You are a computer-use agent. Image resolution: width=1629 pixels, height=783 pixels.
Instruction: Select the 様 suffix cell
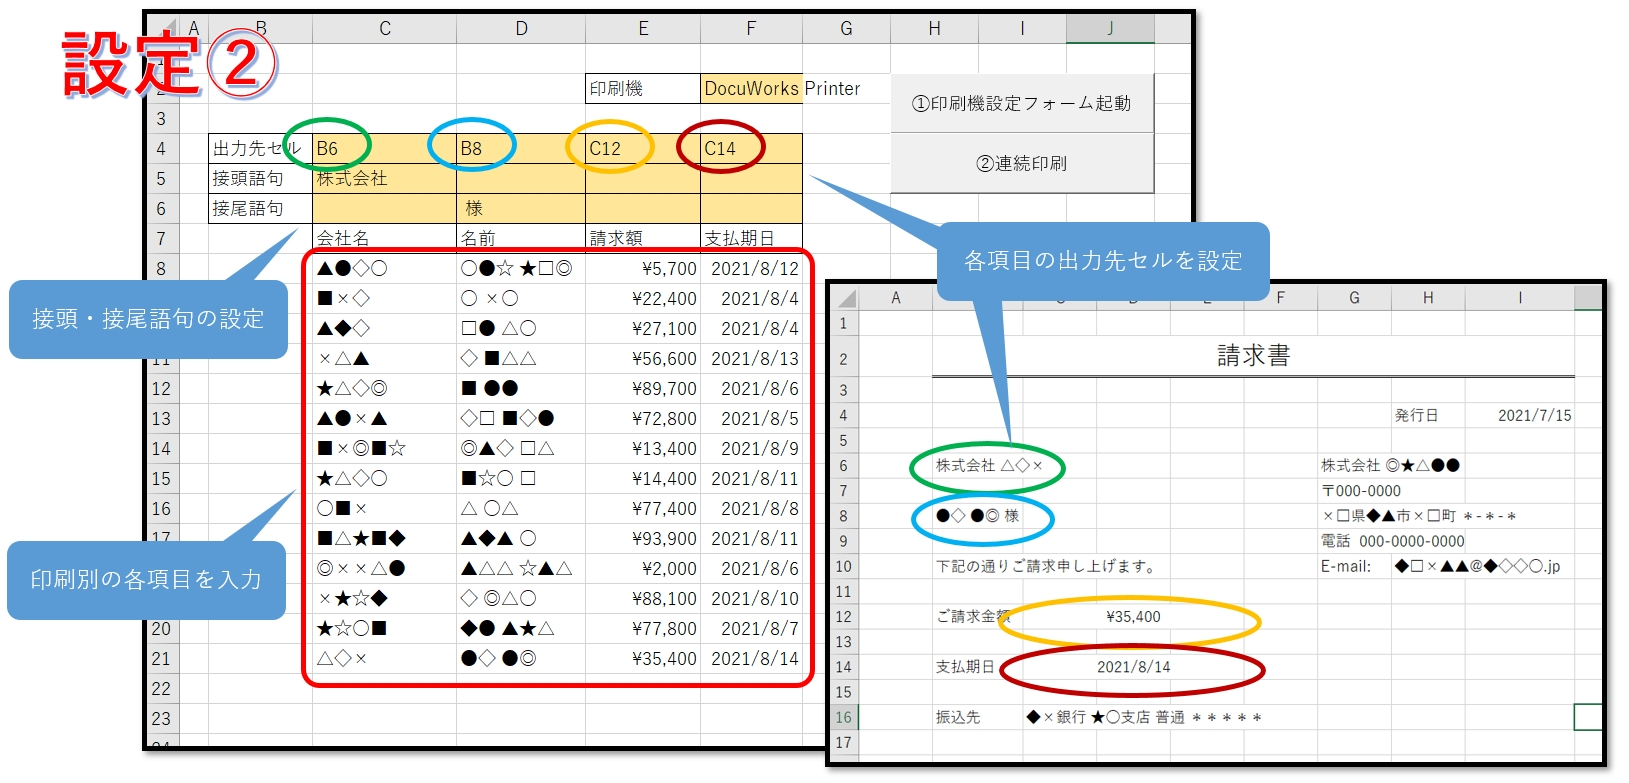click(x=521, y=208)
